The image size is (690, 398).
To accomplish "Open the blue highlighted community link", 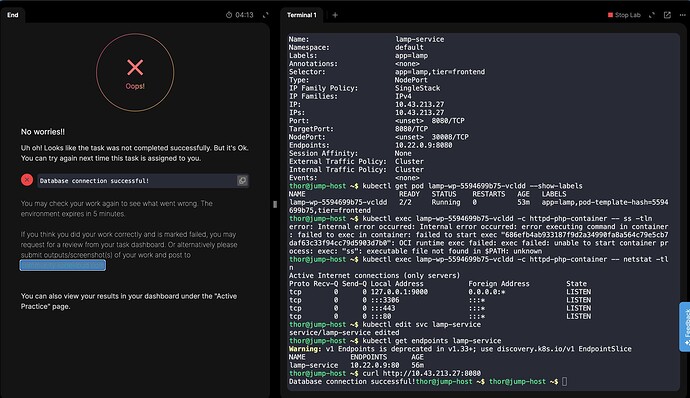I will pos(62,265).
